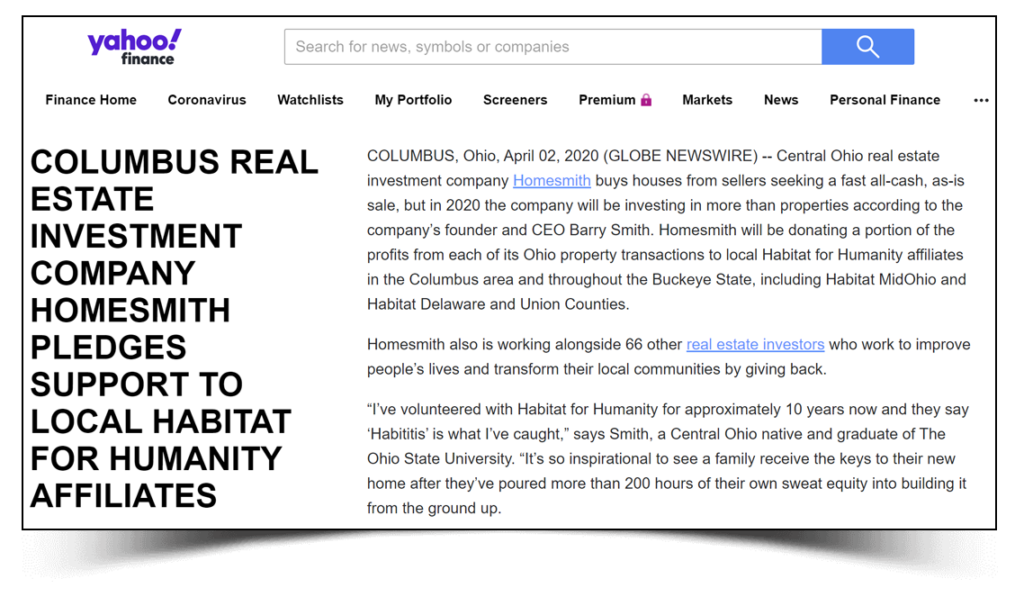Viewport: 1024px width, 597px height.
Task: Click the quote starting "I've volunteered with Habitat"
Action: [x=668, y=459]
